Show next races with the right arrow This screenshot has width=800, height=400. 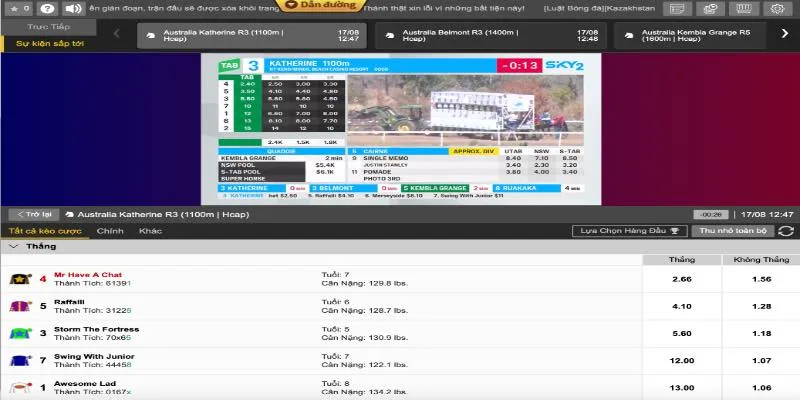coord(785,34)
